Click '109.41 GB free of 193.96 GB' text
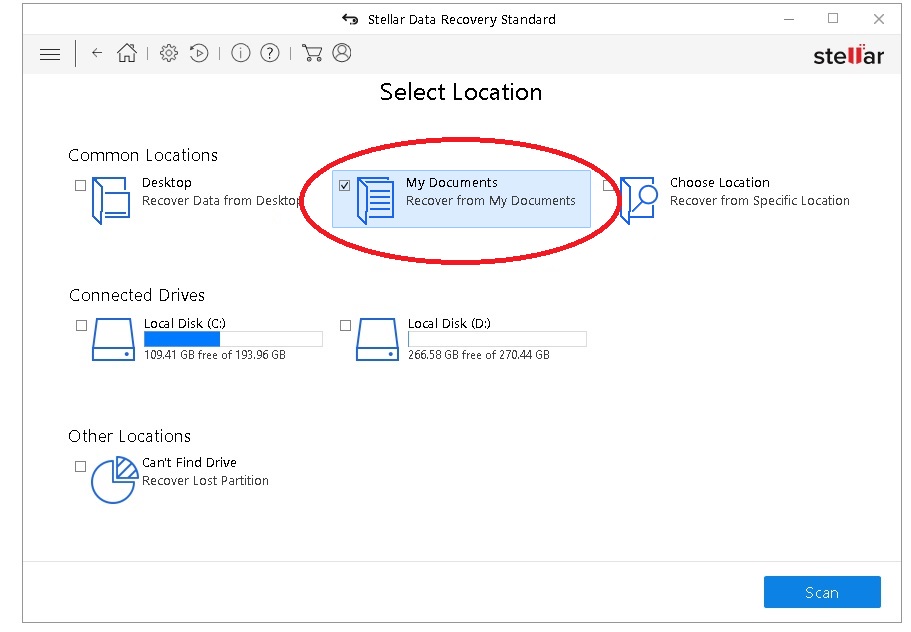 214,355
